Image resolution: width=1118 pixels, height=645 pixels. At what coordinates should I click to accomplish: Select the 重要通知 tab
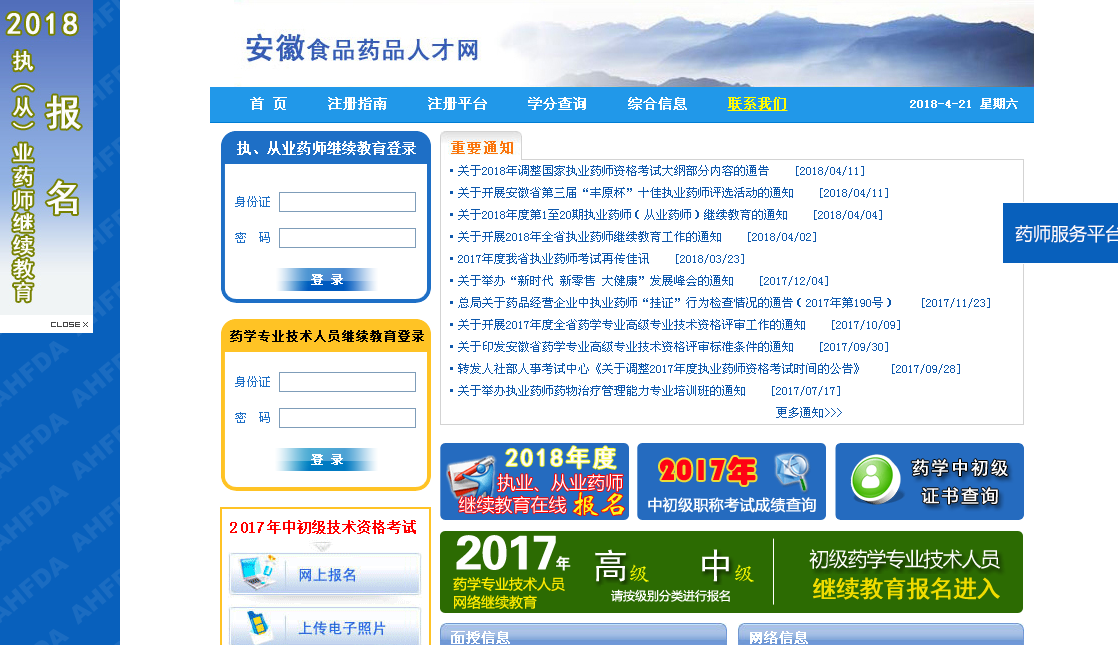[x=481, y=148]
